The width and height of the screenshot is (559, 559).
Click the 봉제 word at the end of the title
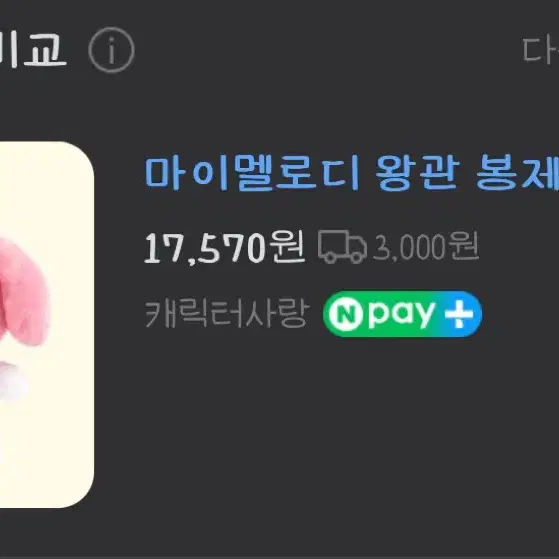coord(517,173)
